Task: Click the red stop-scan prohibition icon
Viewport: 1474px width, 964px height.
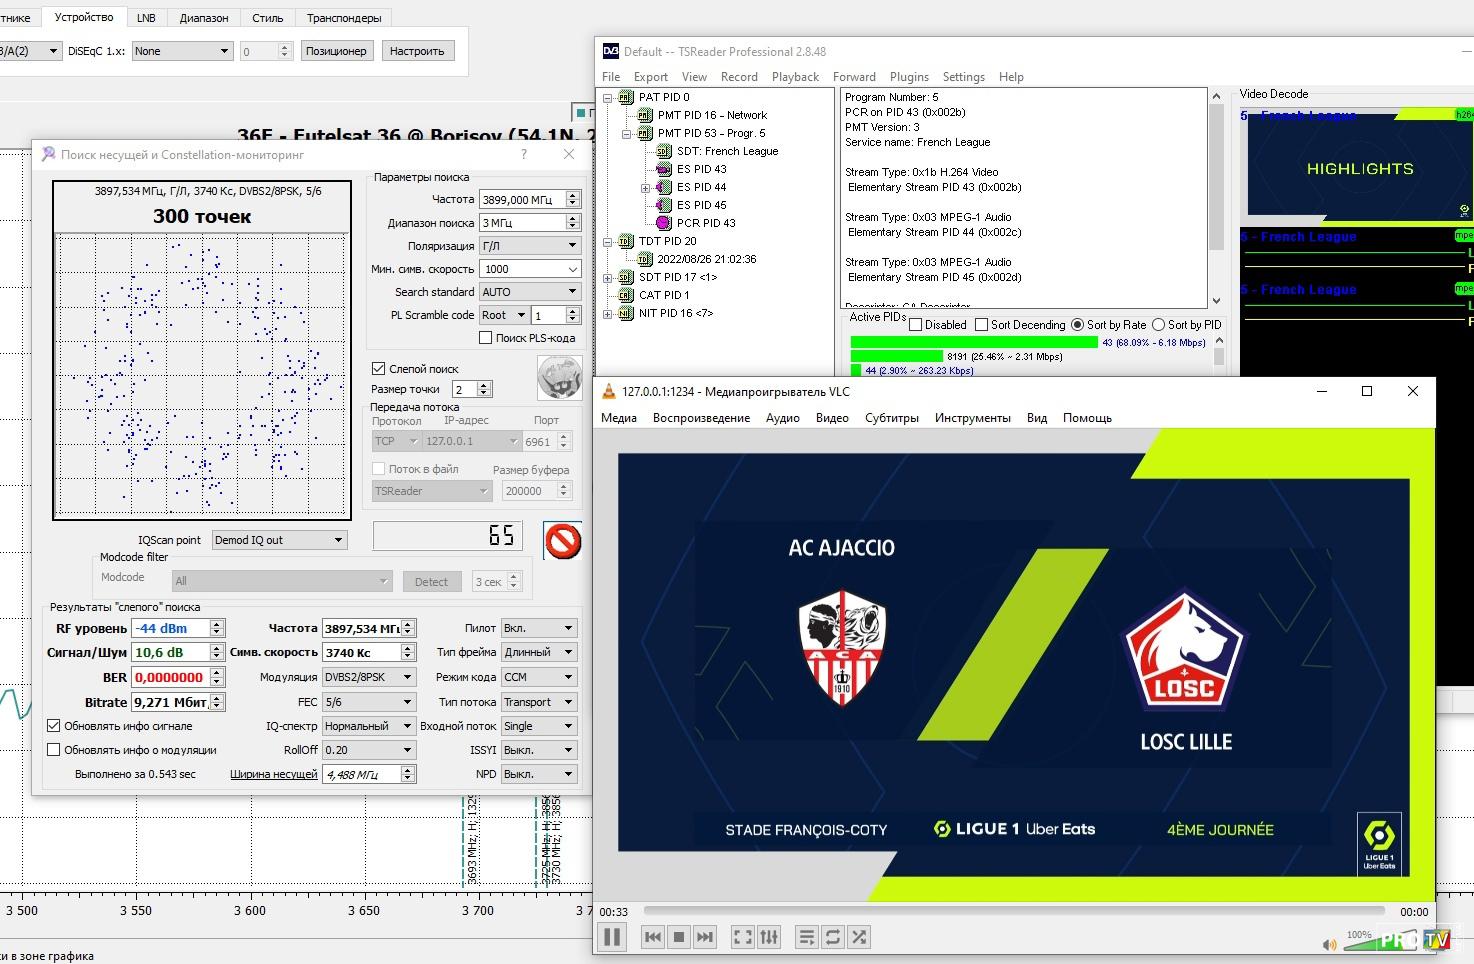Action: pos(563,541)
